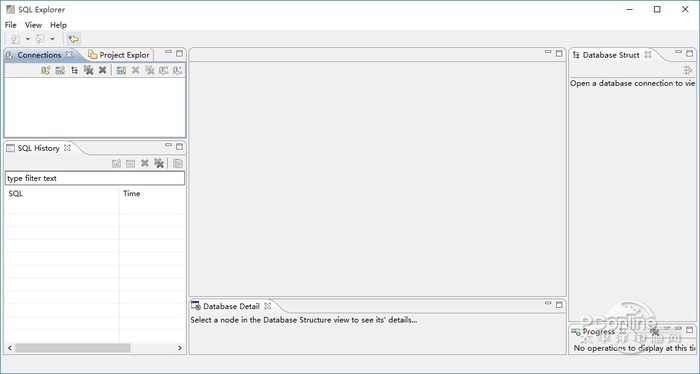Close the Connections tab
This screenshot has height=374, width=700.
tap(69, 54)
